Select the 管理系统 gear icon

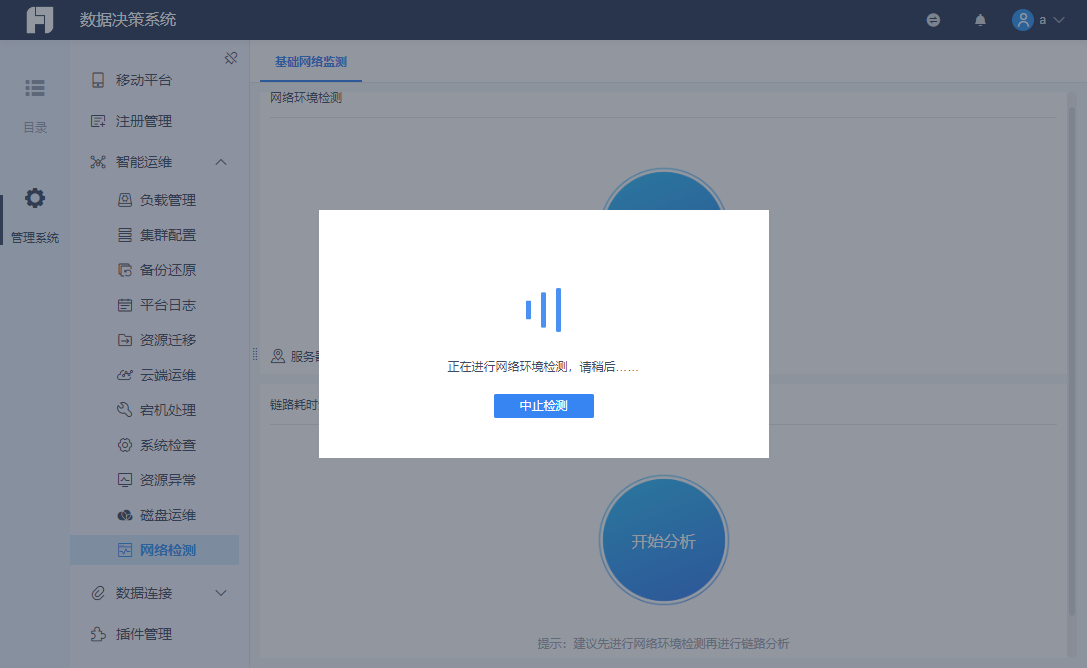coord(35,198)
